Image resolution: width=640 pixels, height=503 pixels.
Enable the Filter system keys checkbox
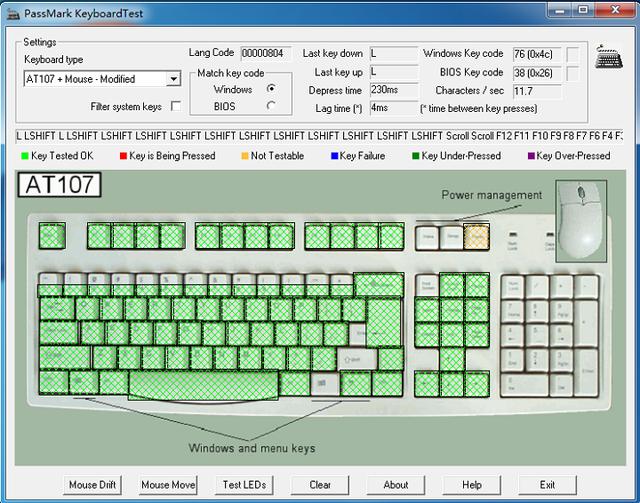pyautogui.click(x=176, y=106)
